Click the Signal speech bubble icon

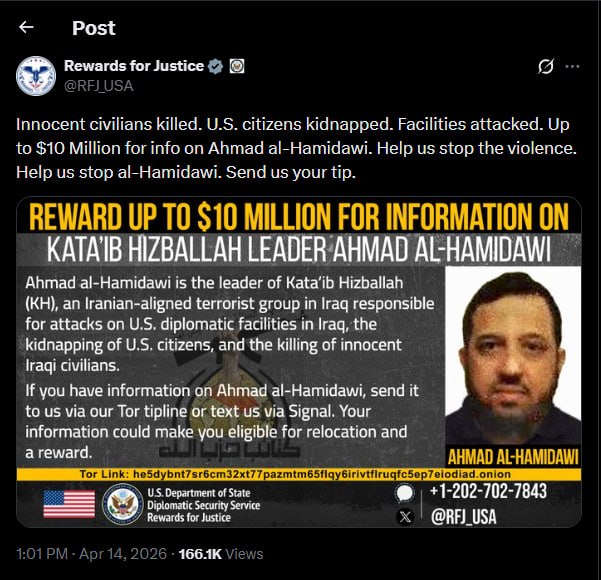click(x=405, y=493)
